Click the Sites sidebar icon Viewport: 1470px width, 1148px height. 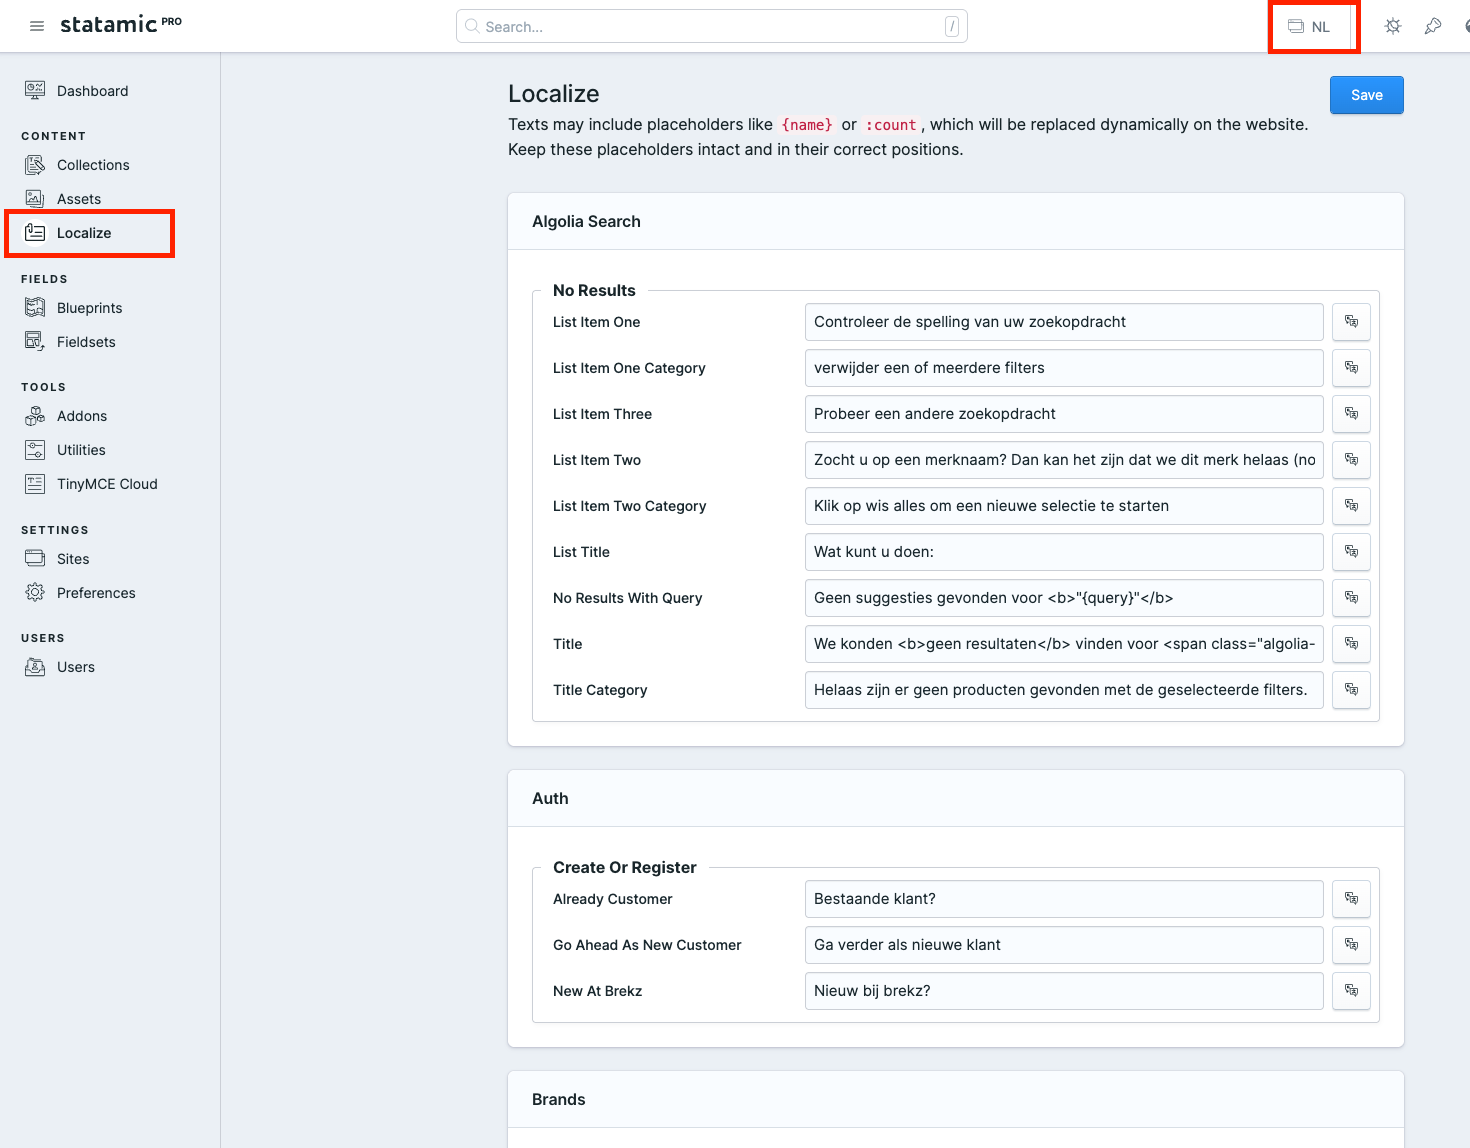(35, 559)
